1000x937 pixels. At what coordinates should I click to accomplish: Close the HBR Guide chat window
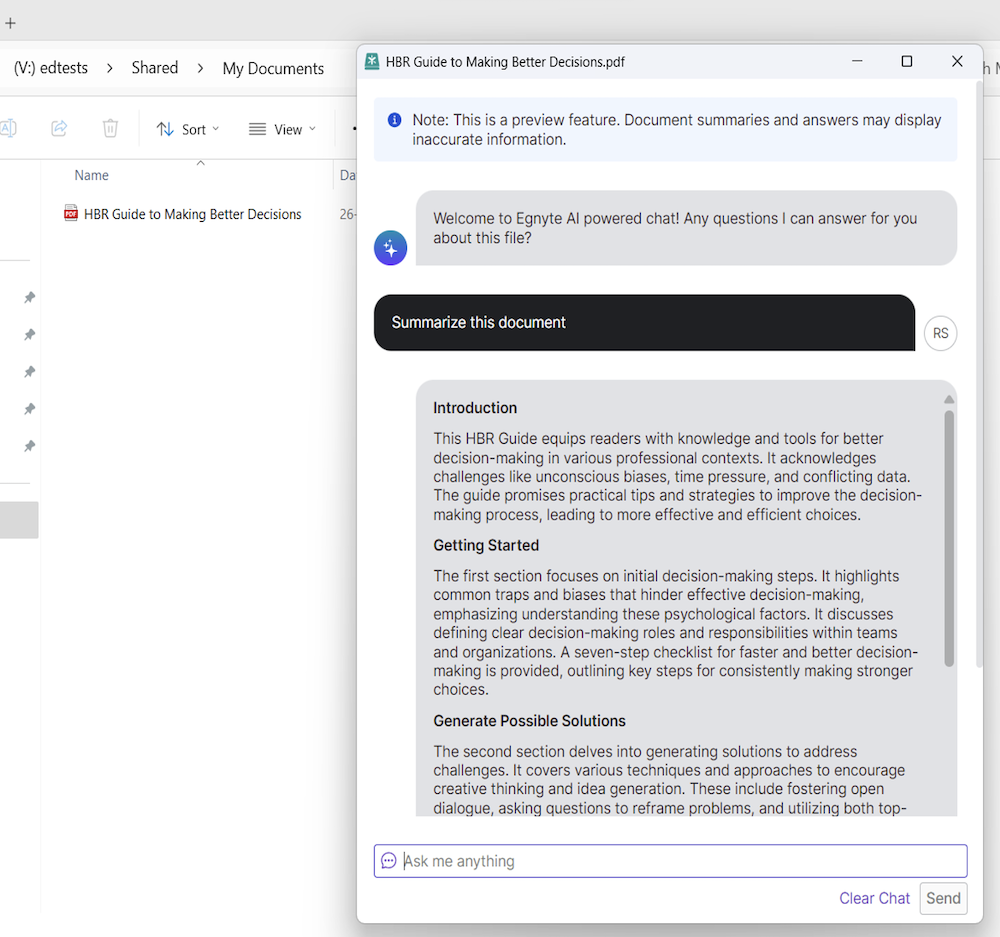click(957, 61)
